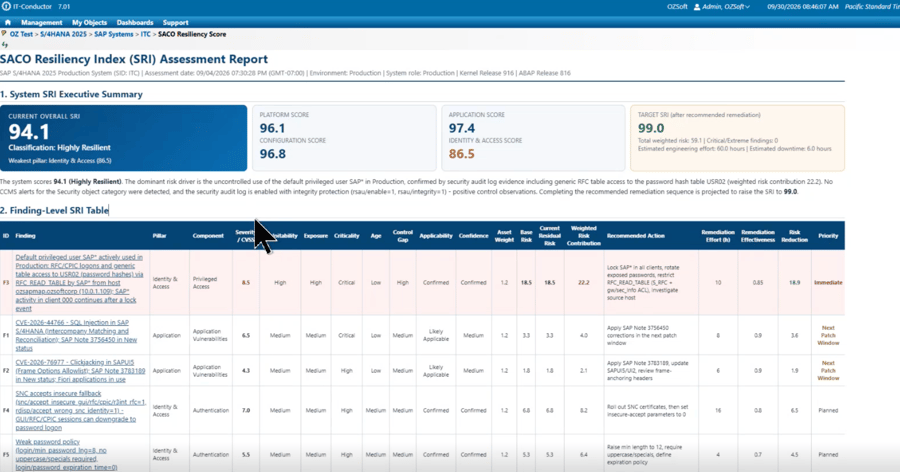Screen dimensions: 900x472
Task: Navigate to OZ Test breadcrumb link
Action: [21, 34]
